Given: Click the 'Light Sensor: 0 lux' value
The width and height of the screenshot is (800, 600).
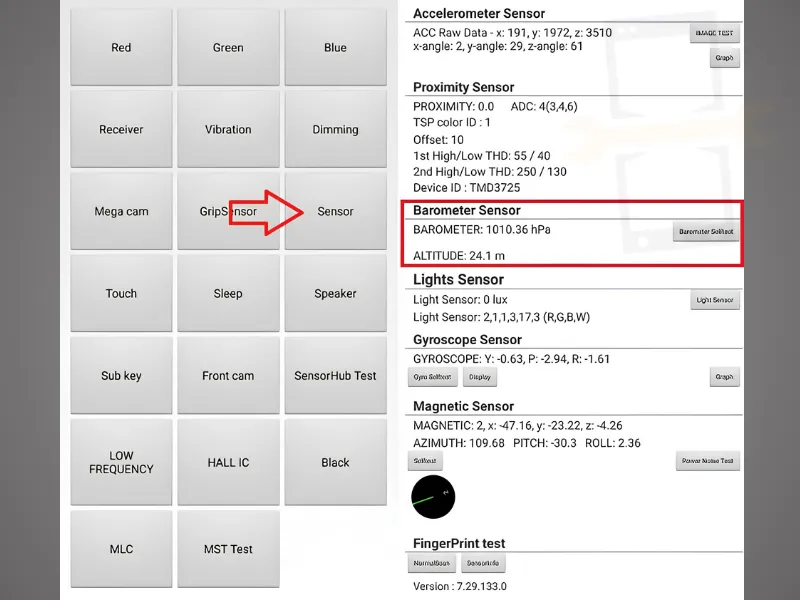Looking at the screenshot, I should (460, 299).
